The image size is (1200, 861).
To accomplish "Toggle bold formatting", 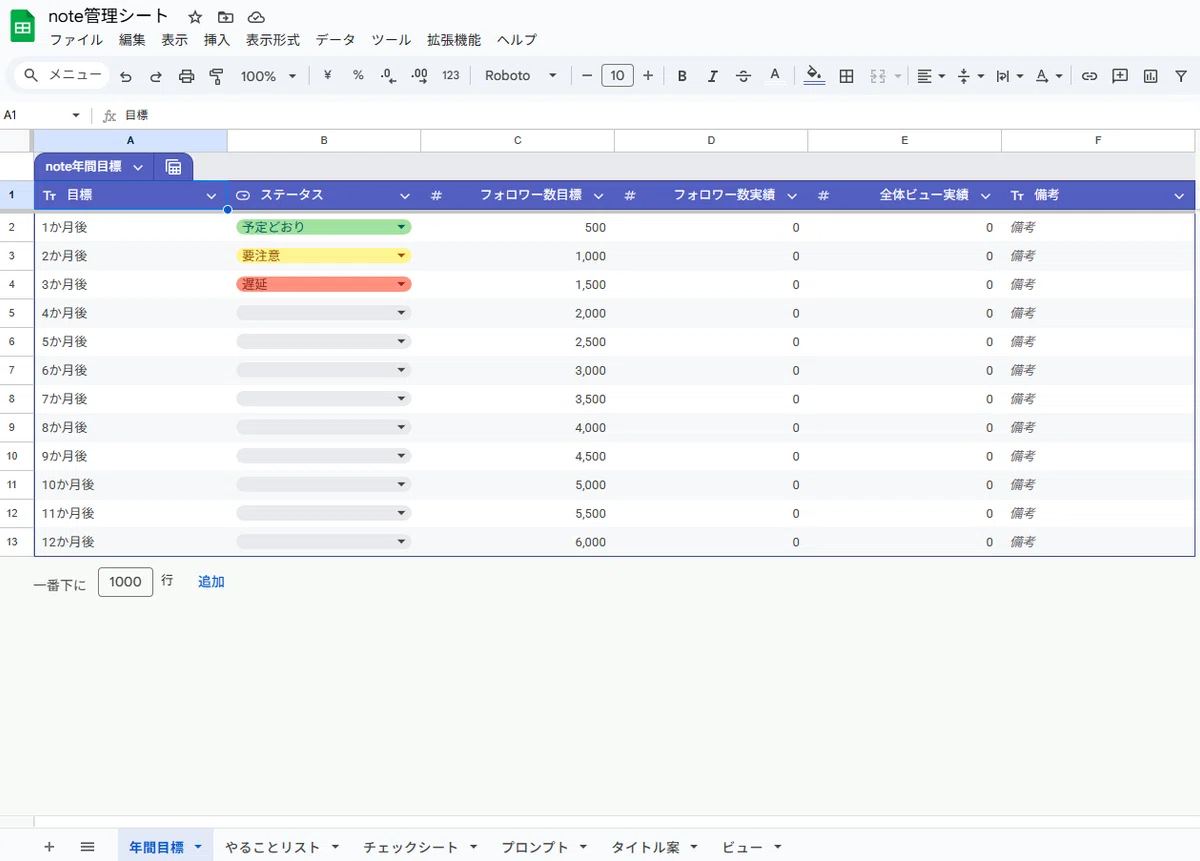I will coord(682,76).
